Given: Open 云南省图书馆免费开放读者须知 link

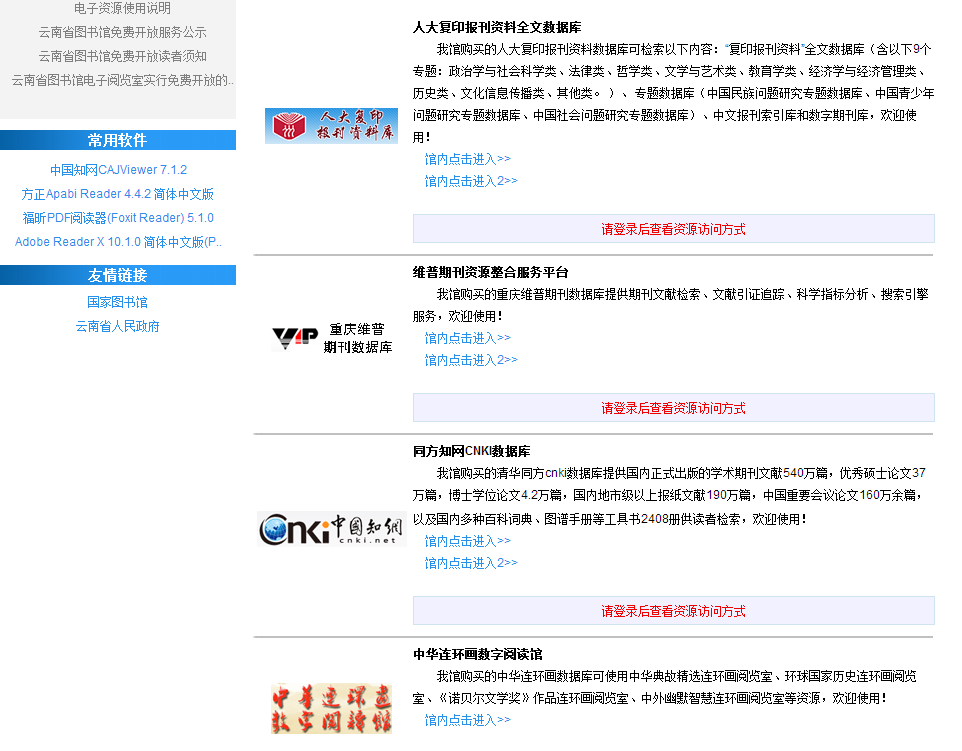Looking at the screenshot, I should (122, 56).
